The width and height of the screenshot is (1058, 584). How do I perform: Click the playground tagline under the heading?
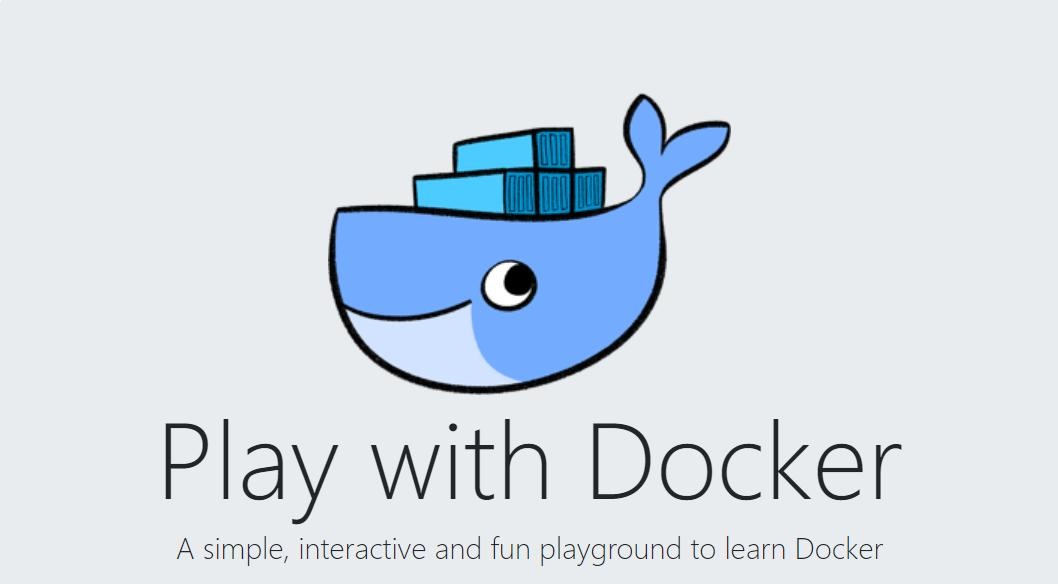coord(530,550)
